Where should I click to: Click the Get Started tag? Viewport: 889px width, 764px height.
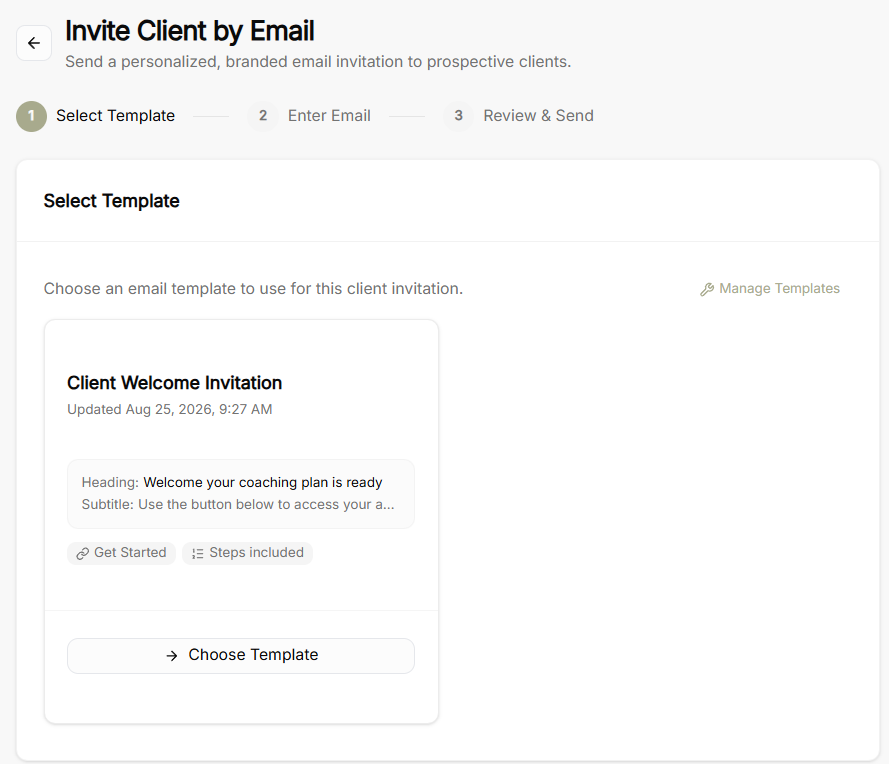(121, 553)
